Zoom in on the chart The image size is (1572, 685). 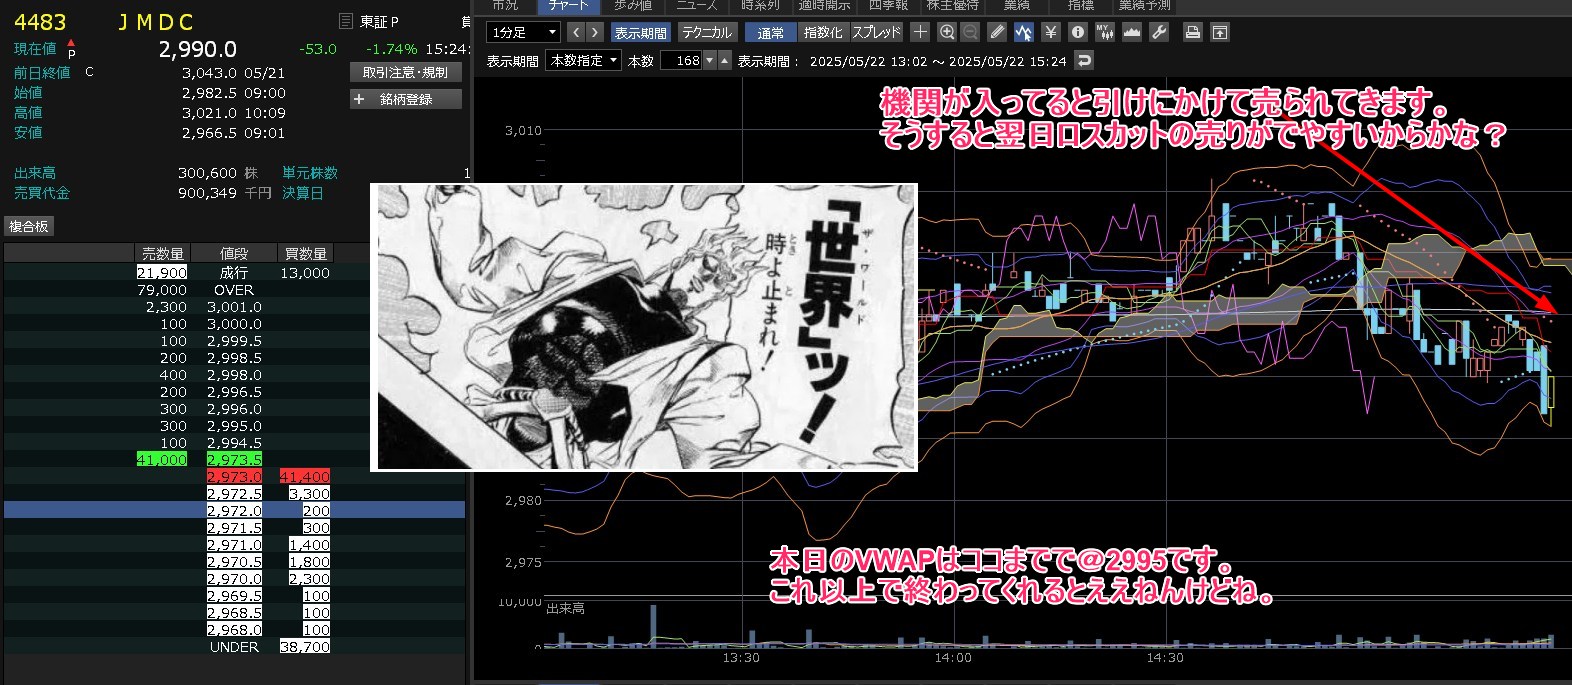(947, 32)
